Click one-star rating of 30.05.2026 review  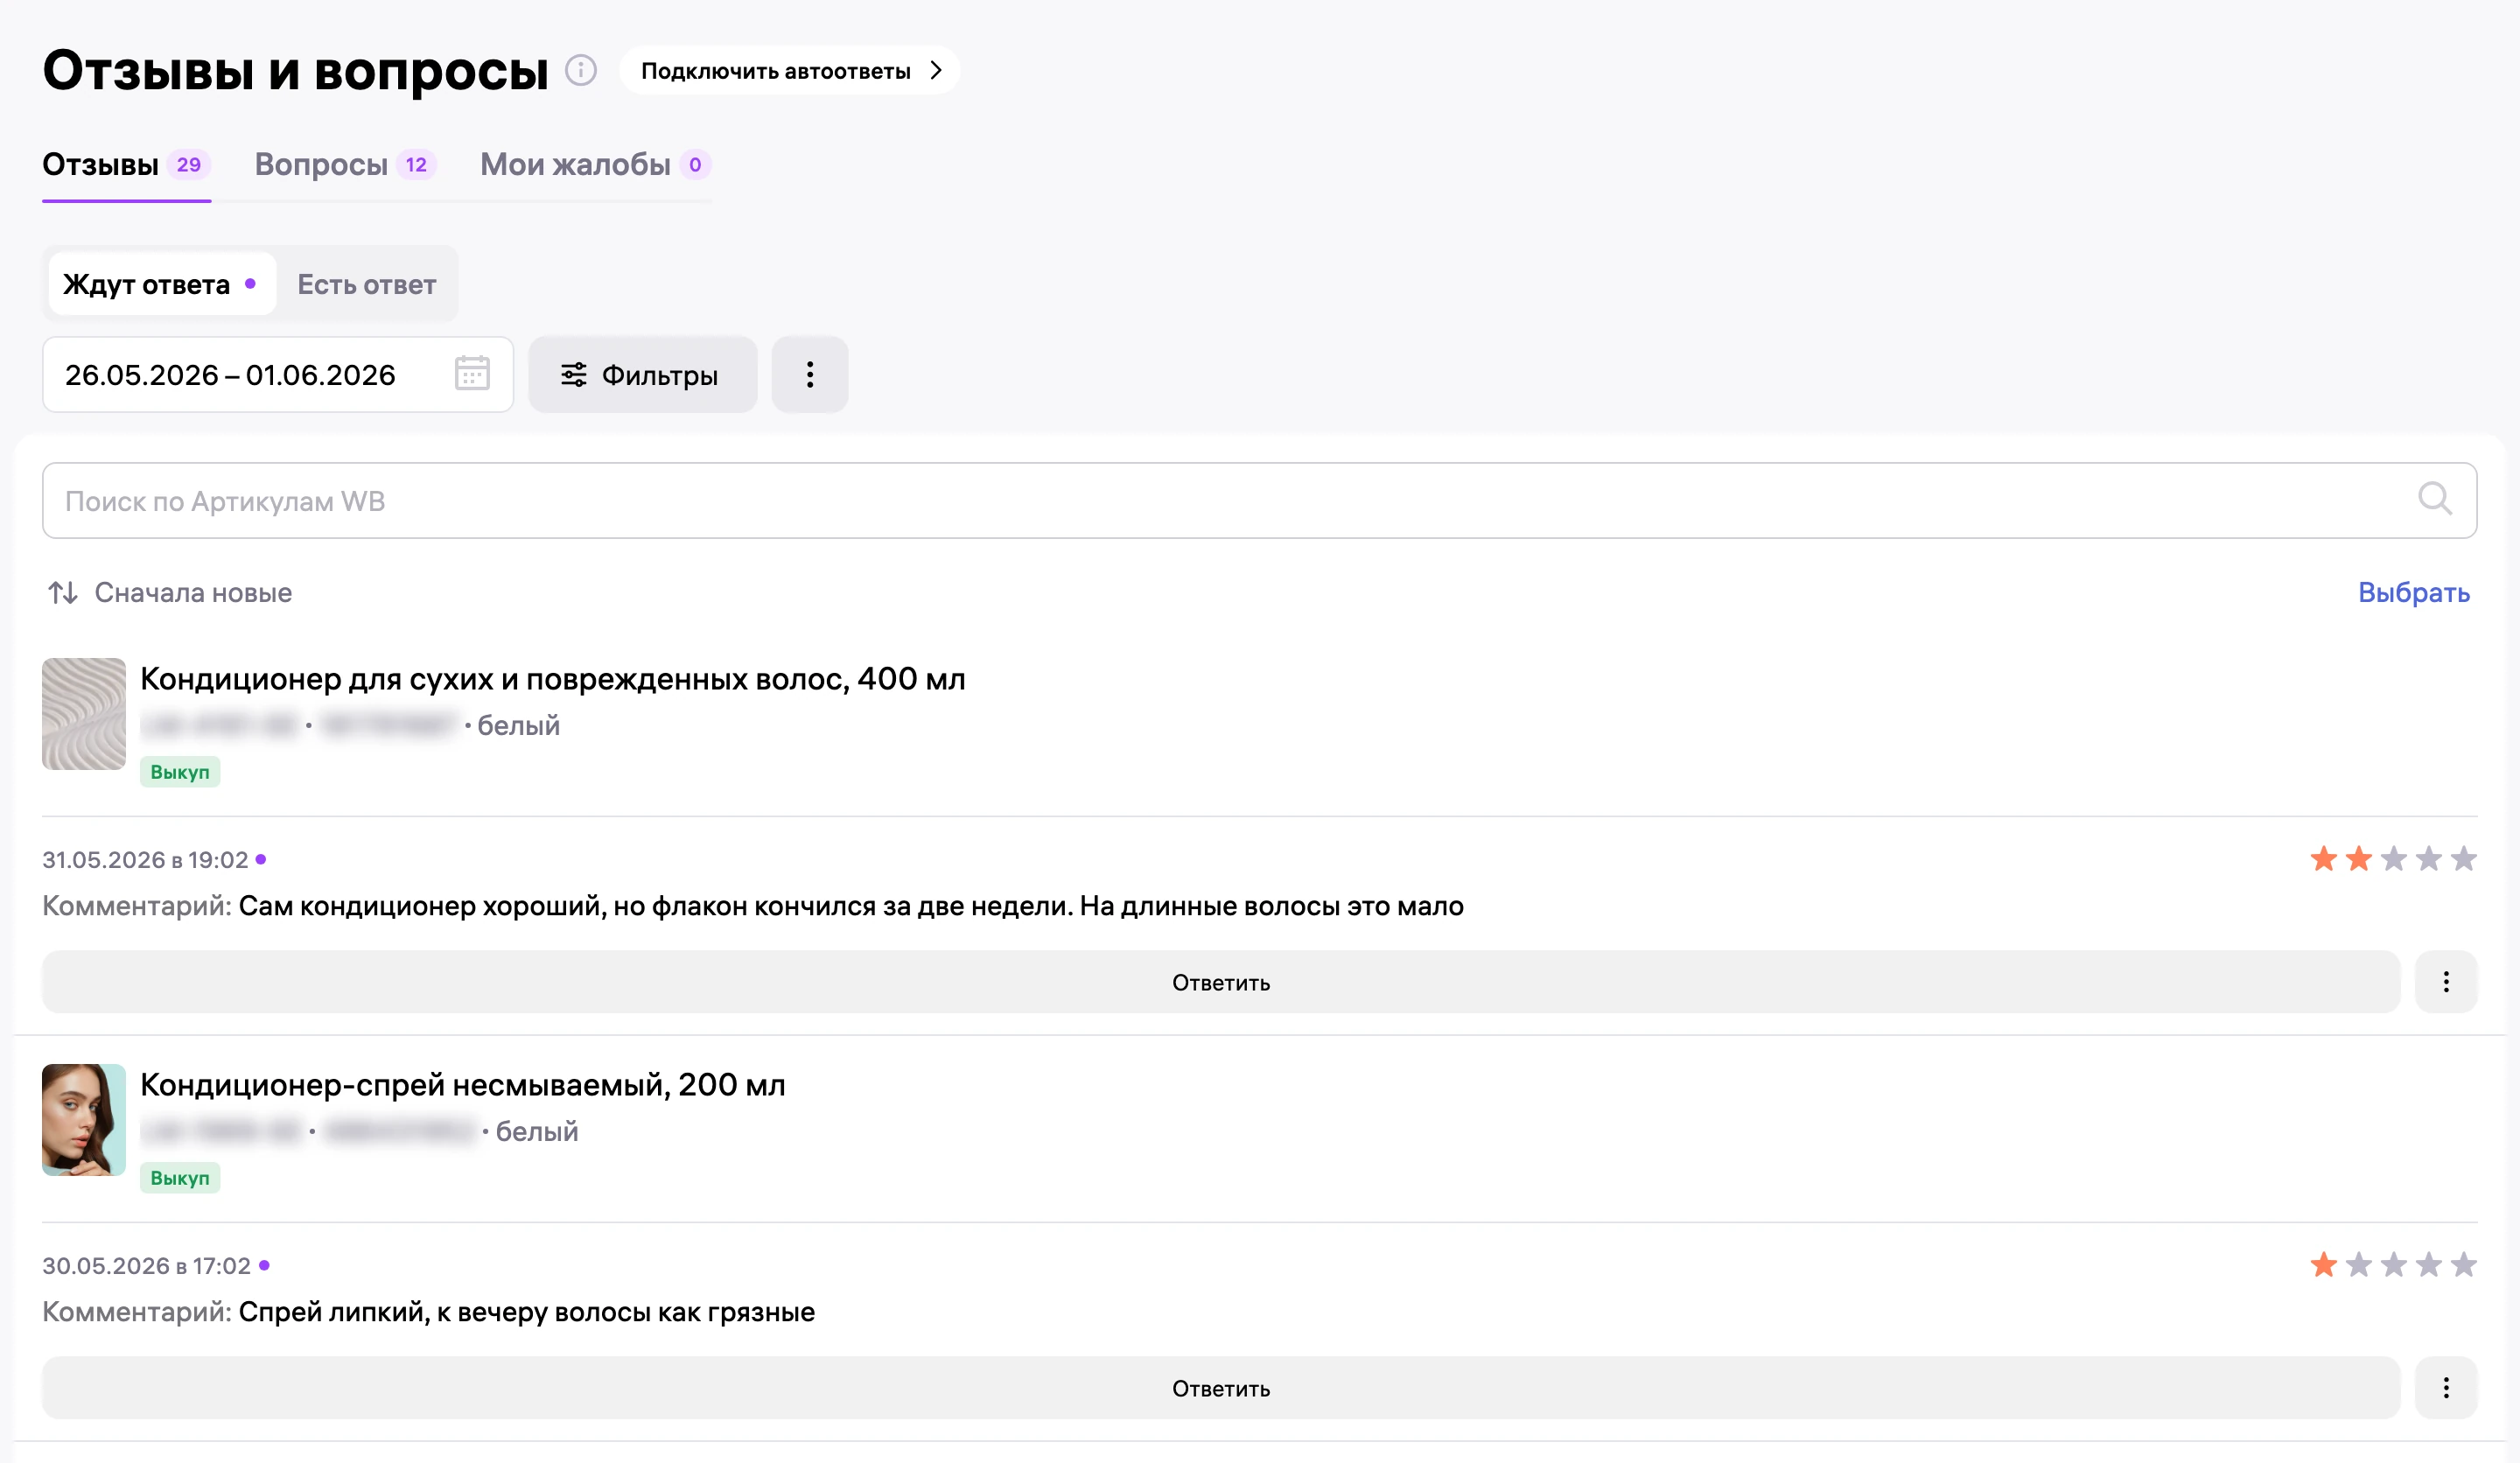click(x=2393, y=1265)
